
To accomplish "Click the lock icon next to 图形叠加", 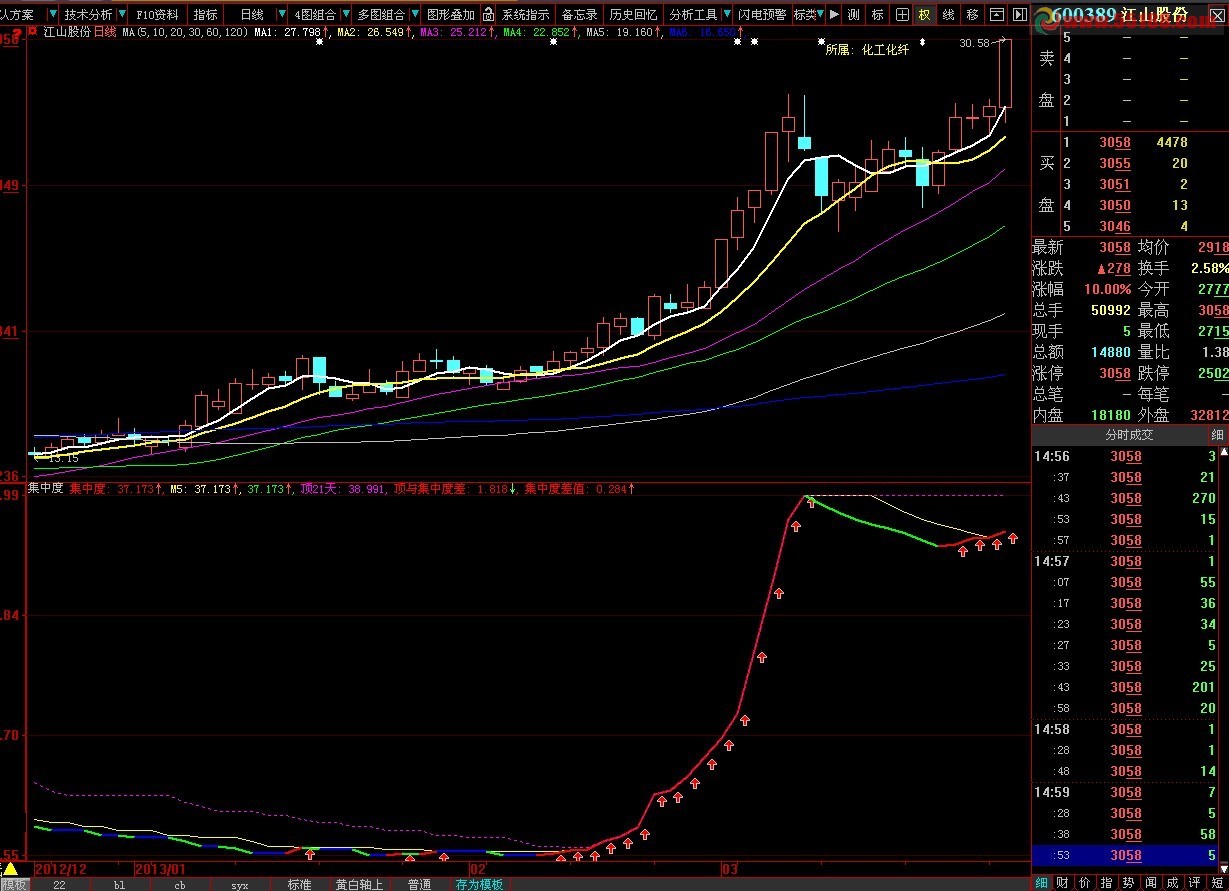I will click(488, 15).
